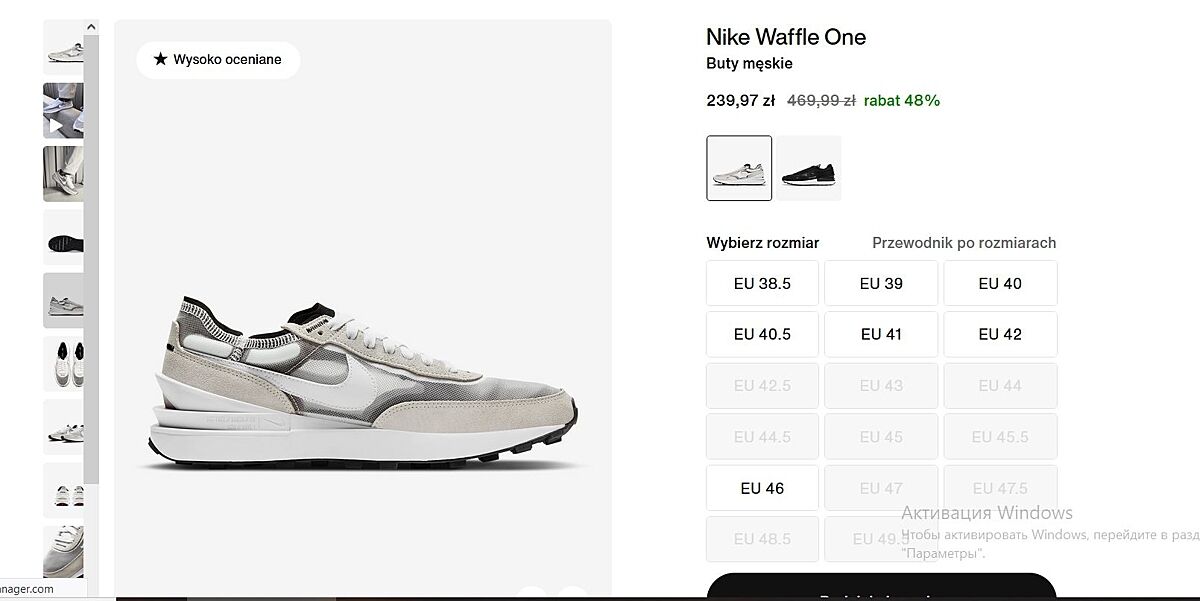The image size is (1200, 601).
Task: Click the scrollbar up arrow
Action: coord(91,27)
